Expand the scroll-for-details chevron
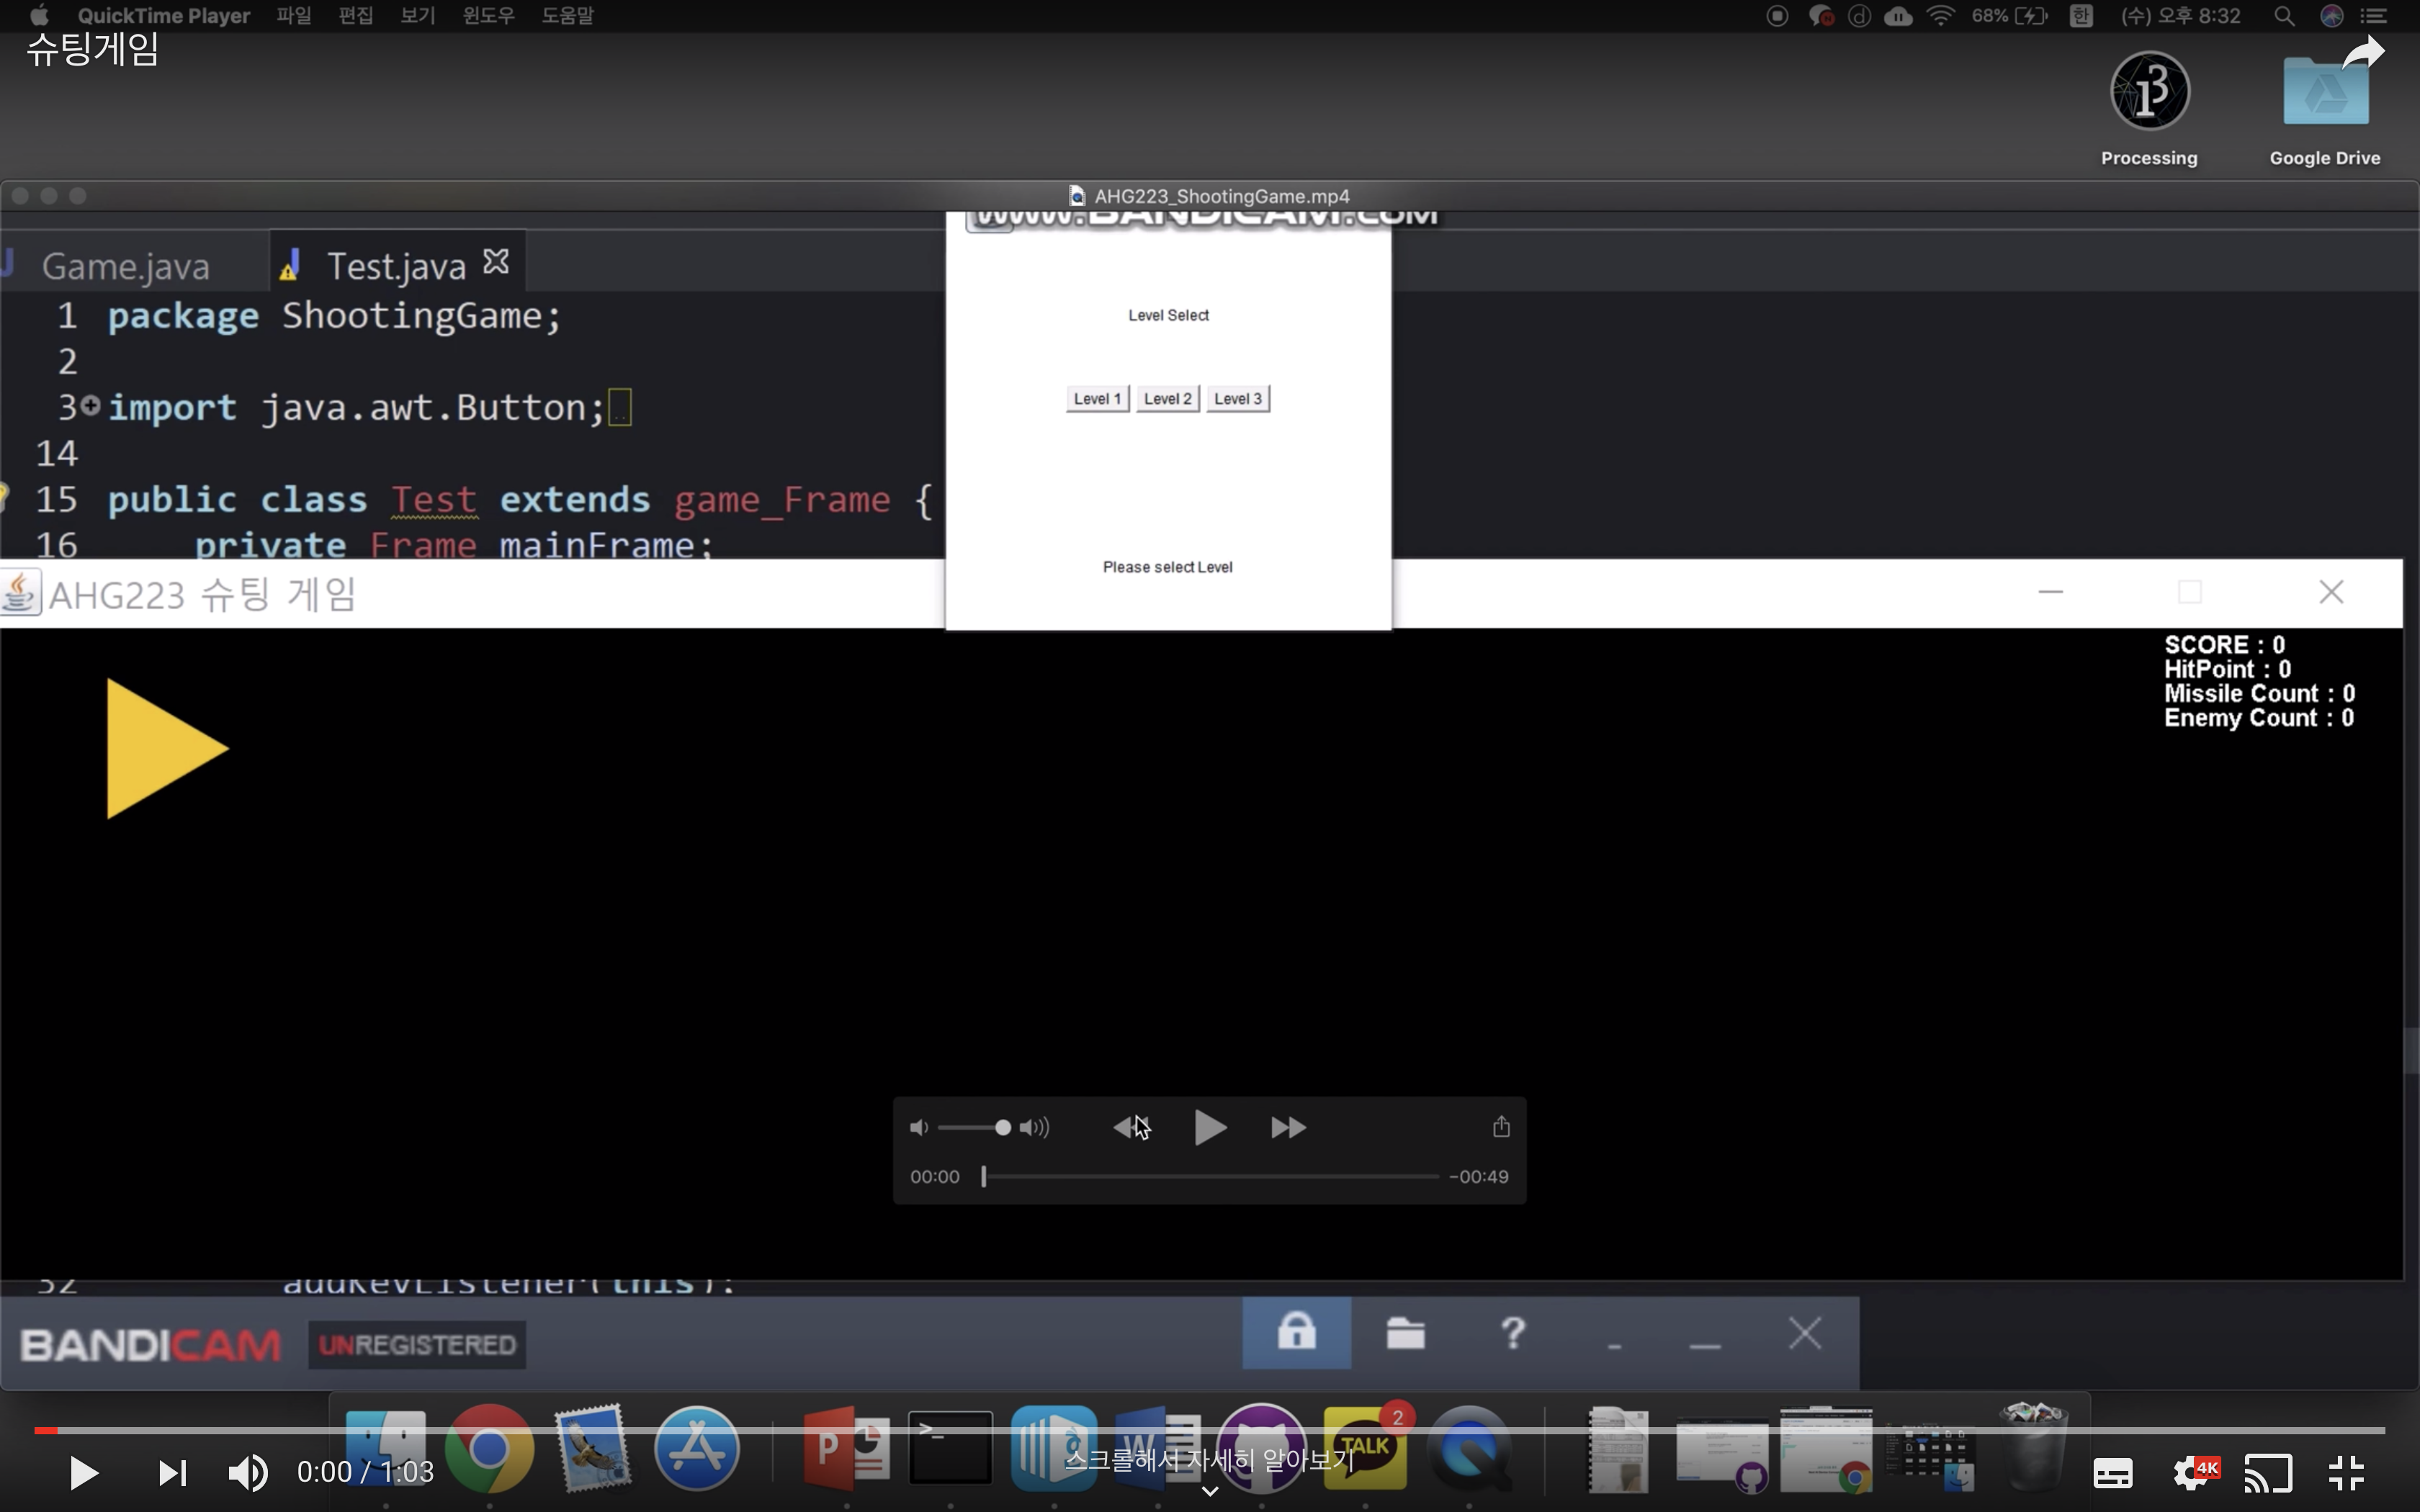This screenshot has height=1512, width=2420. click(1210, 1491)
